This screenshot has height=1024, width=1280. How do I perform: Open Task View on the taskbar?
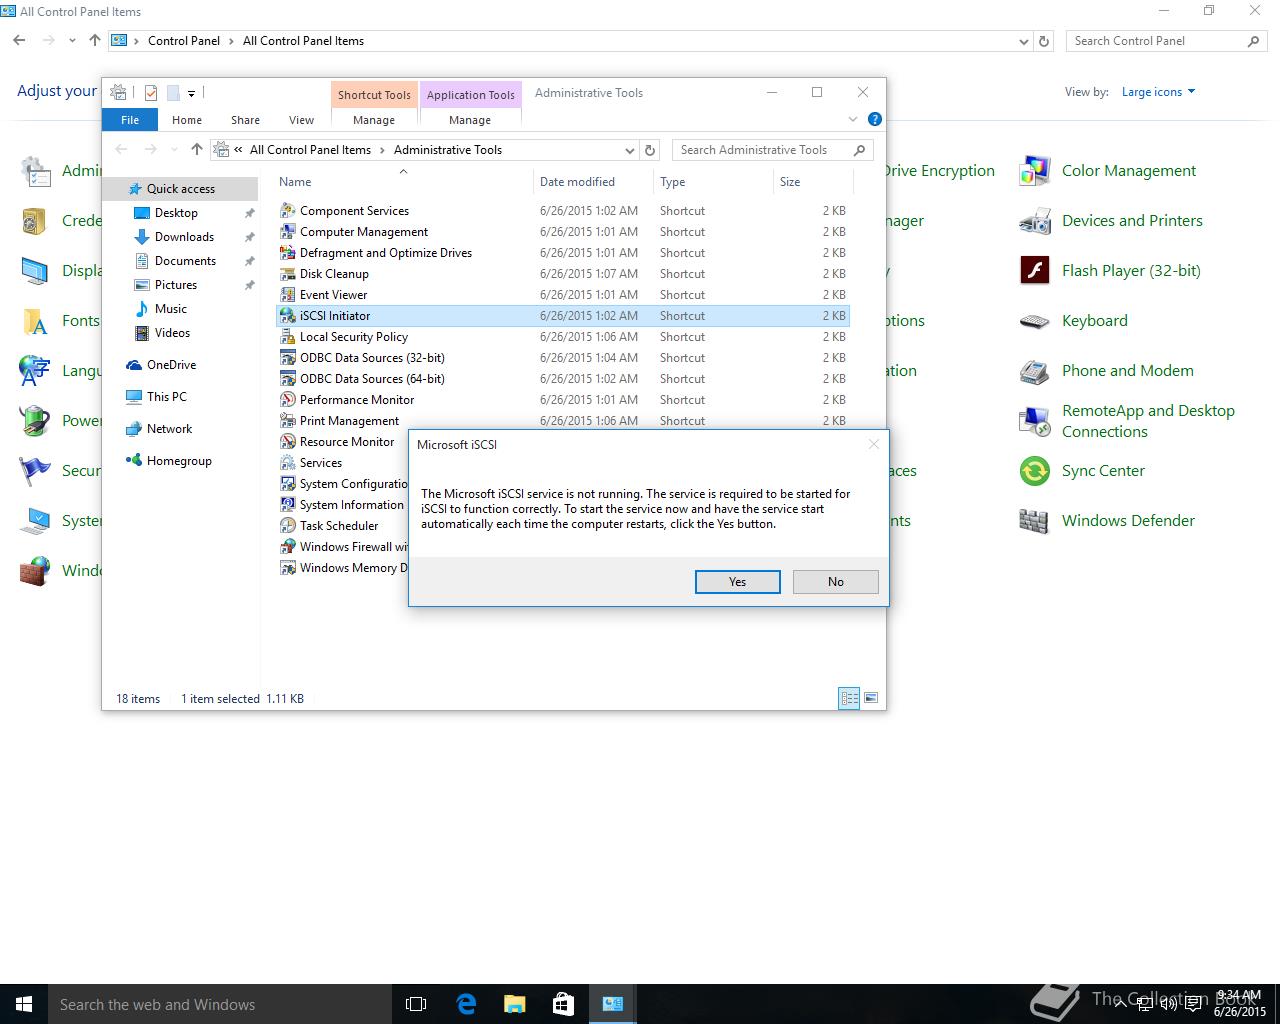416,1004
